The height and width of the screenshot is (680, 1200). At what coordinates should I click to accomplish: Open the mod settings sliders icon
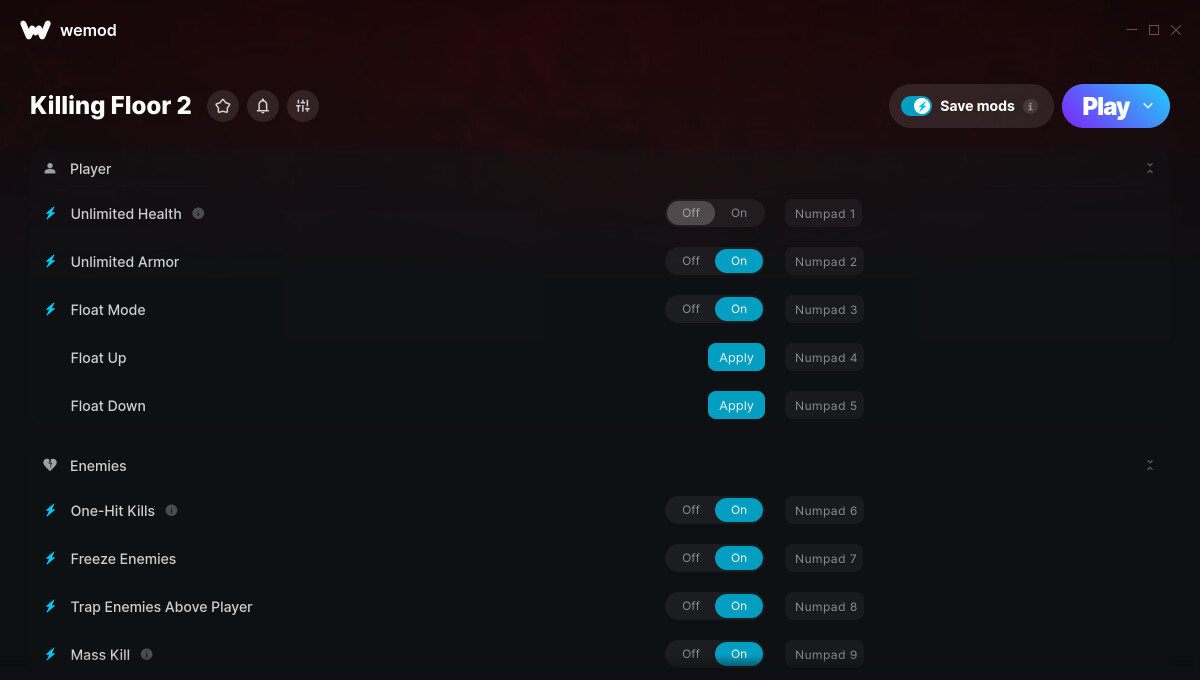coord(303,106)
